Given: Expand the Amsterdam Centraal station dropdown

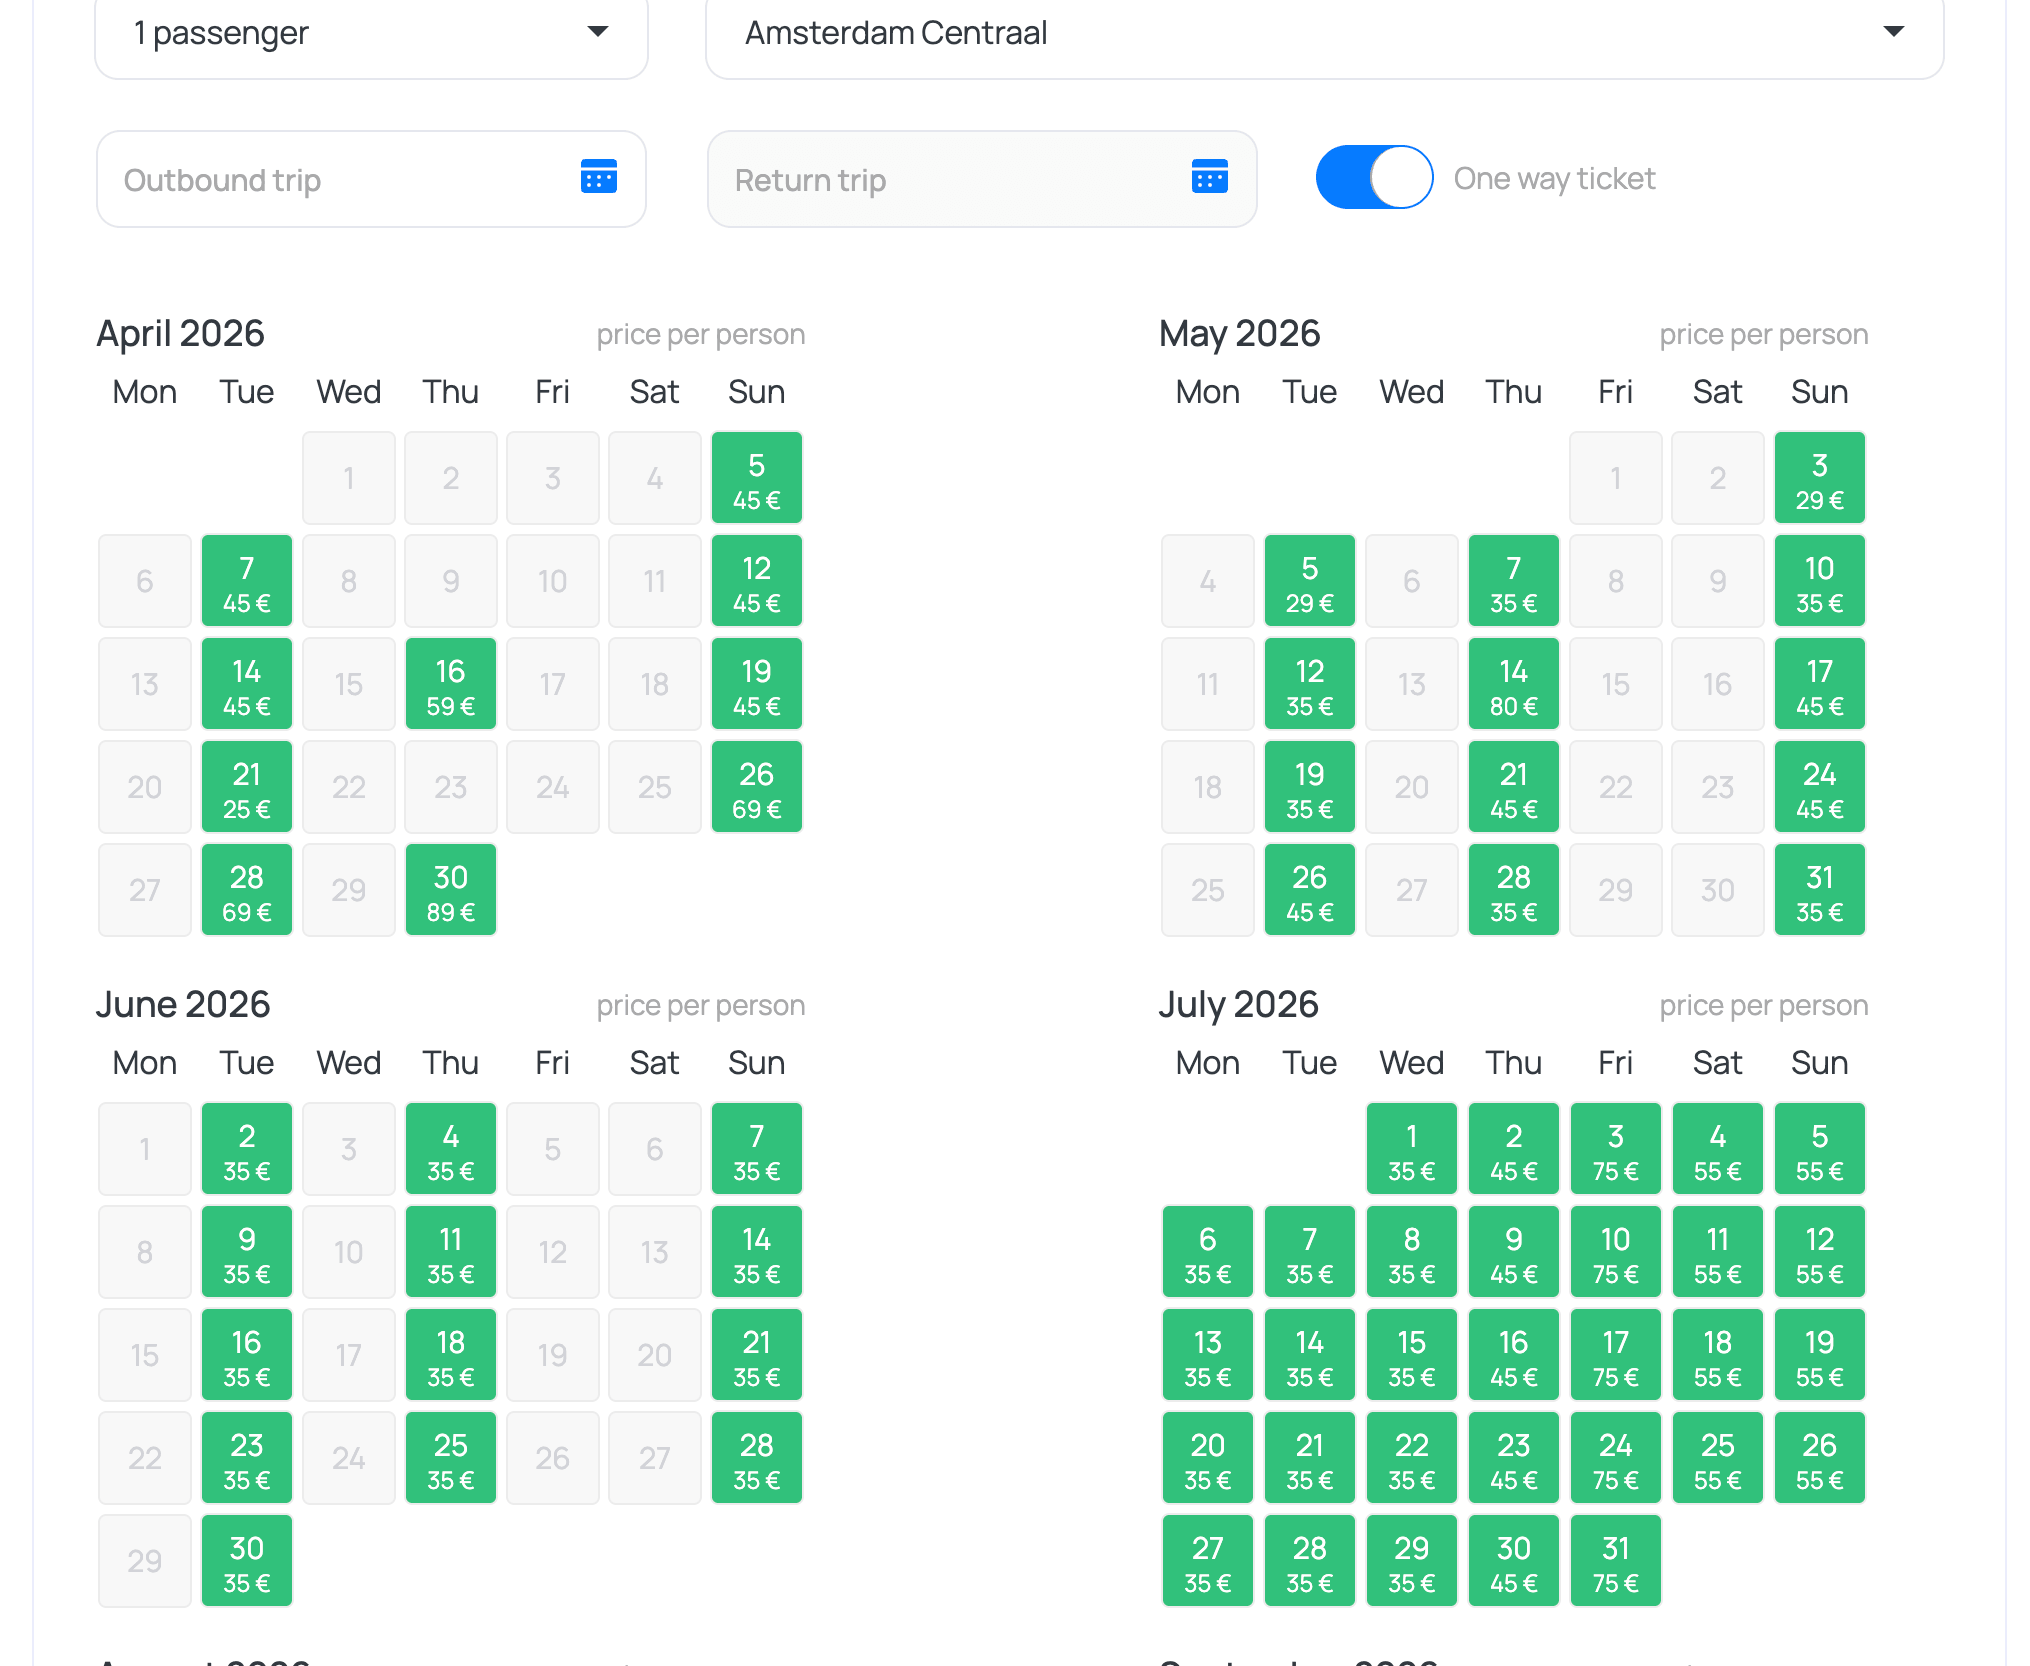Looking at the screenshot, I should (1892, 32).
